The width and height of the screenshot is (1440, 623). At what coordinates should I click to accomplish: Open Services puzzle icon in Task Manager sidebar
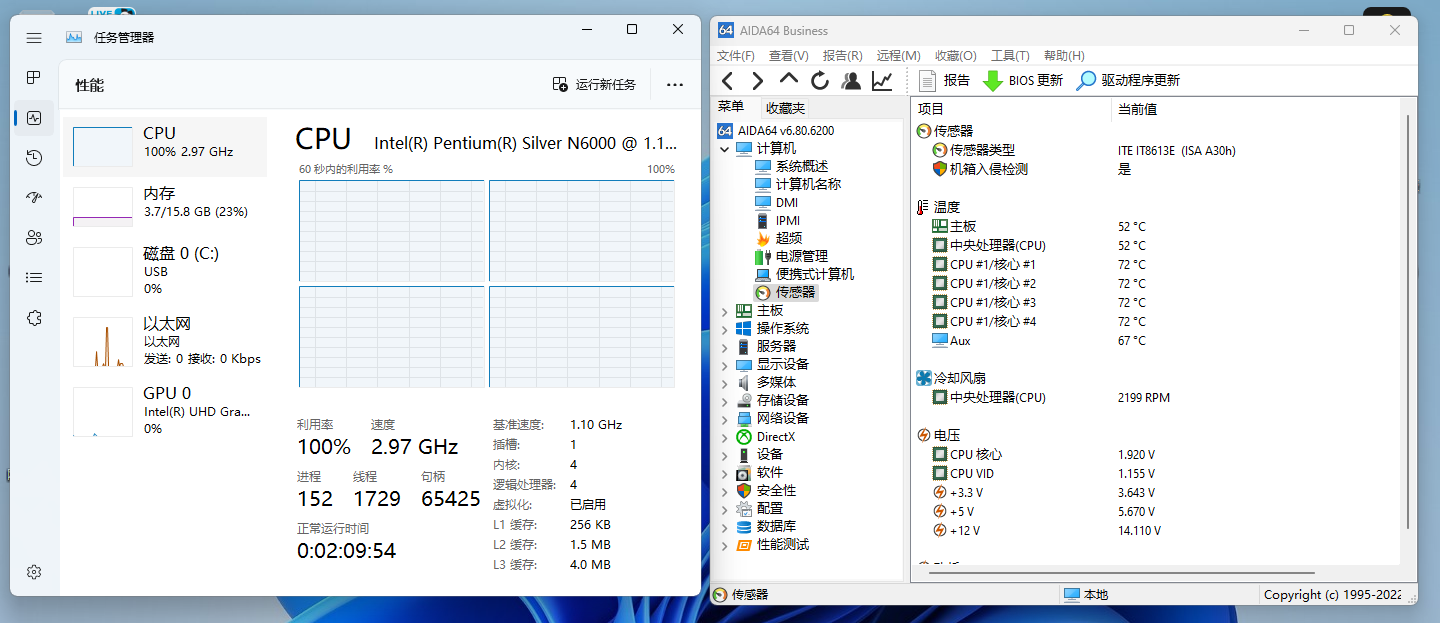34,317
